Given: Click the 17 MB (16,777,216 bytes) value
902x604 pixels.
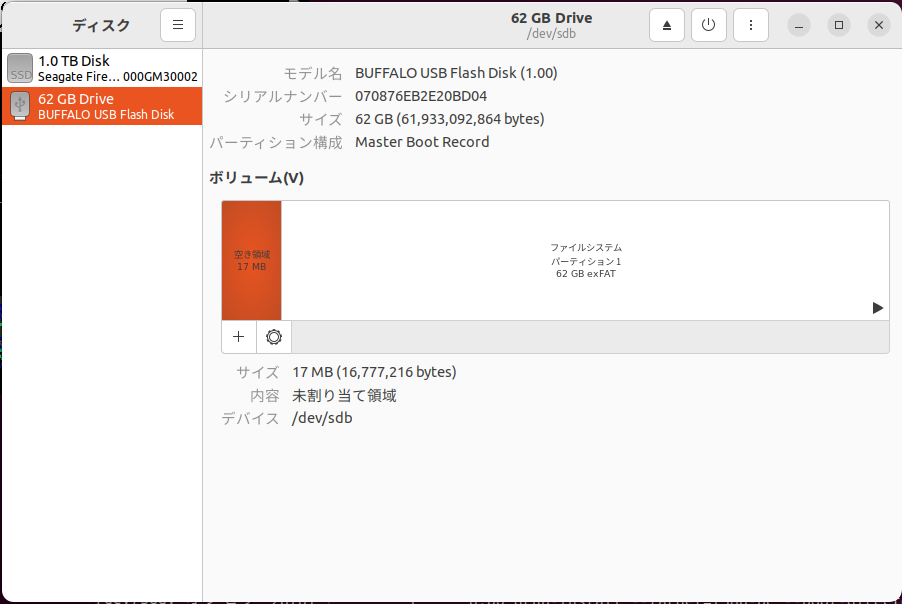Looking at the screenshot, I should (x=374, y=372).
